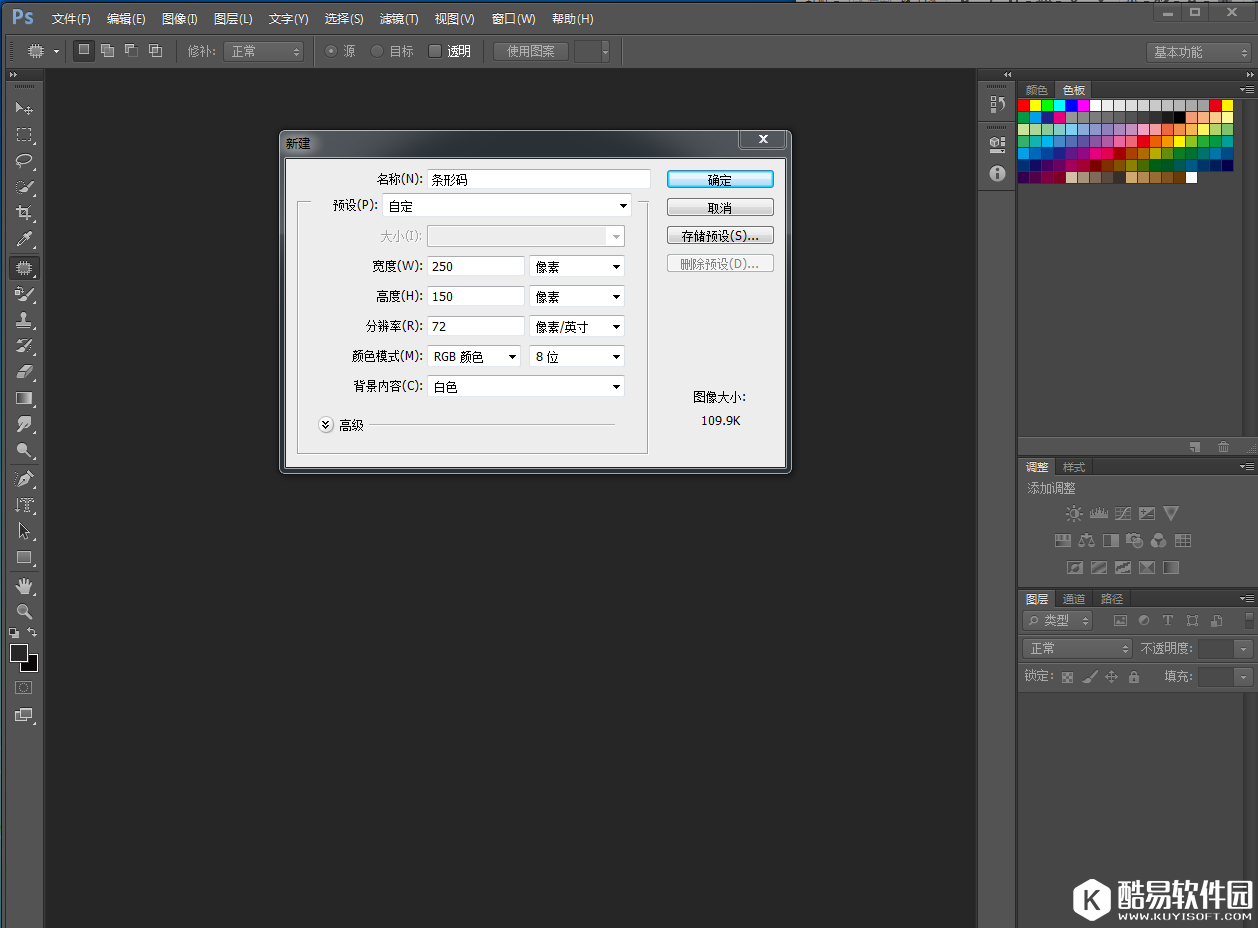
Task: Open the 预设 preset dropdown
Action: tap(507, 206)
